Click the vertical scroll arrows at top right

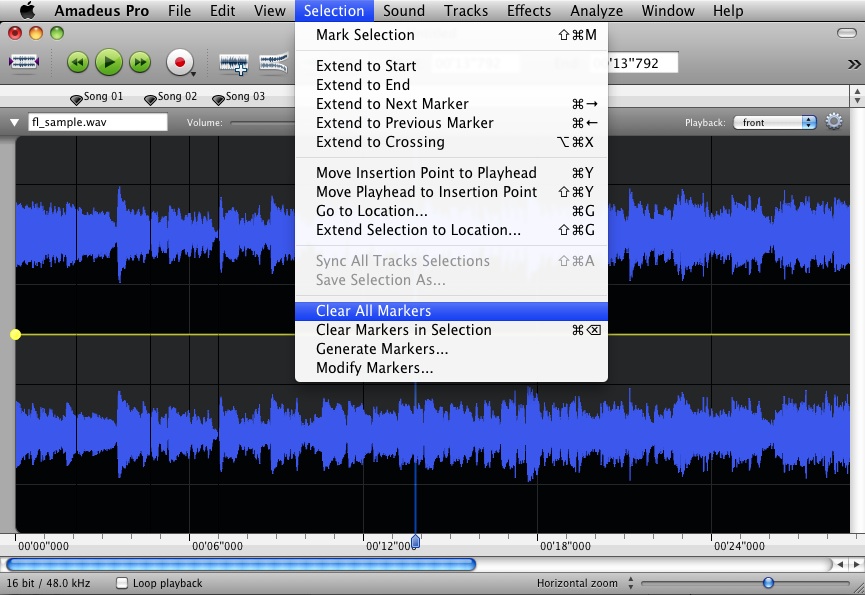[857, 95]
